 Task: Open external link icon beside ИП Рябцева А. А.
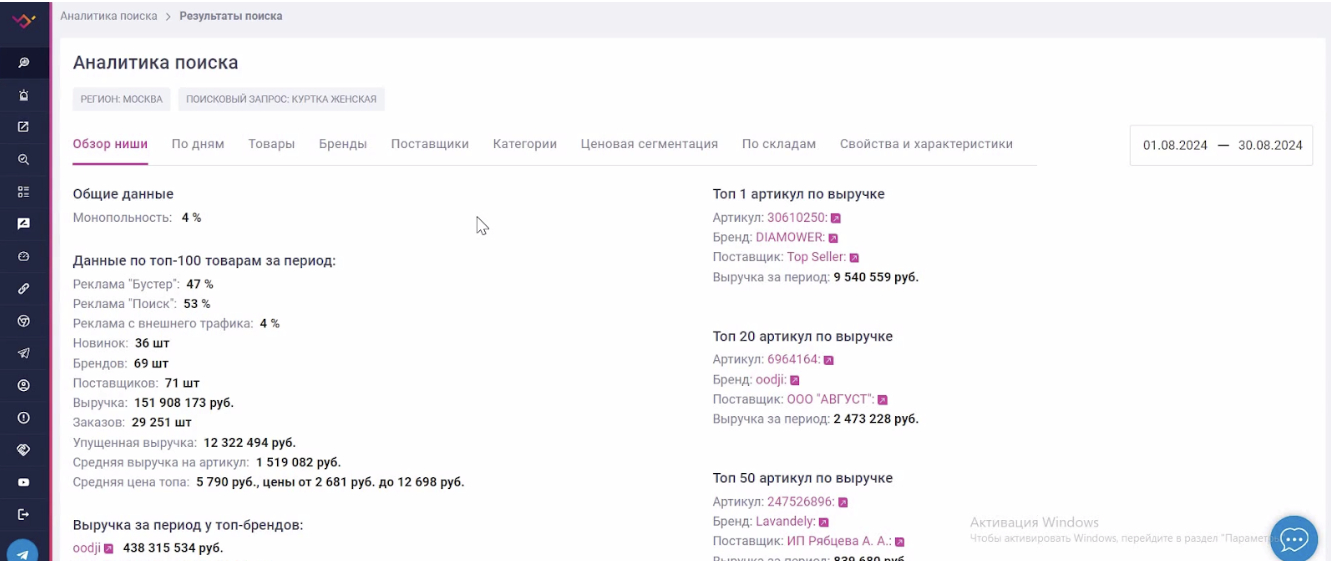[899, 542]
